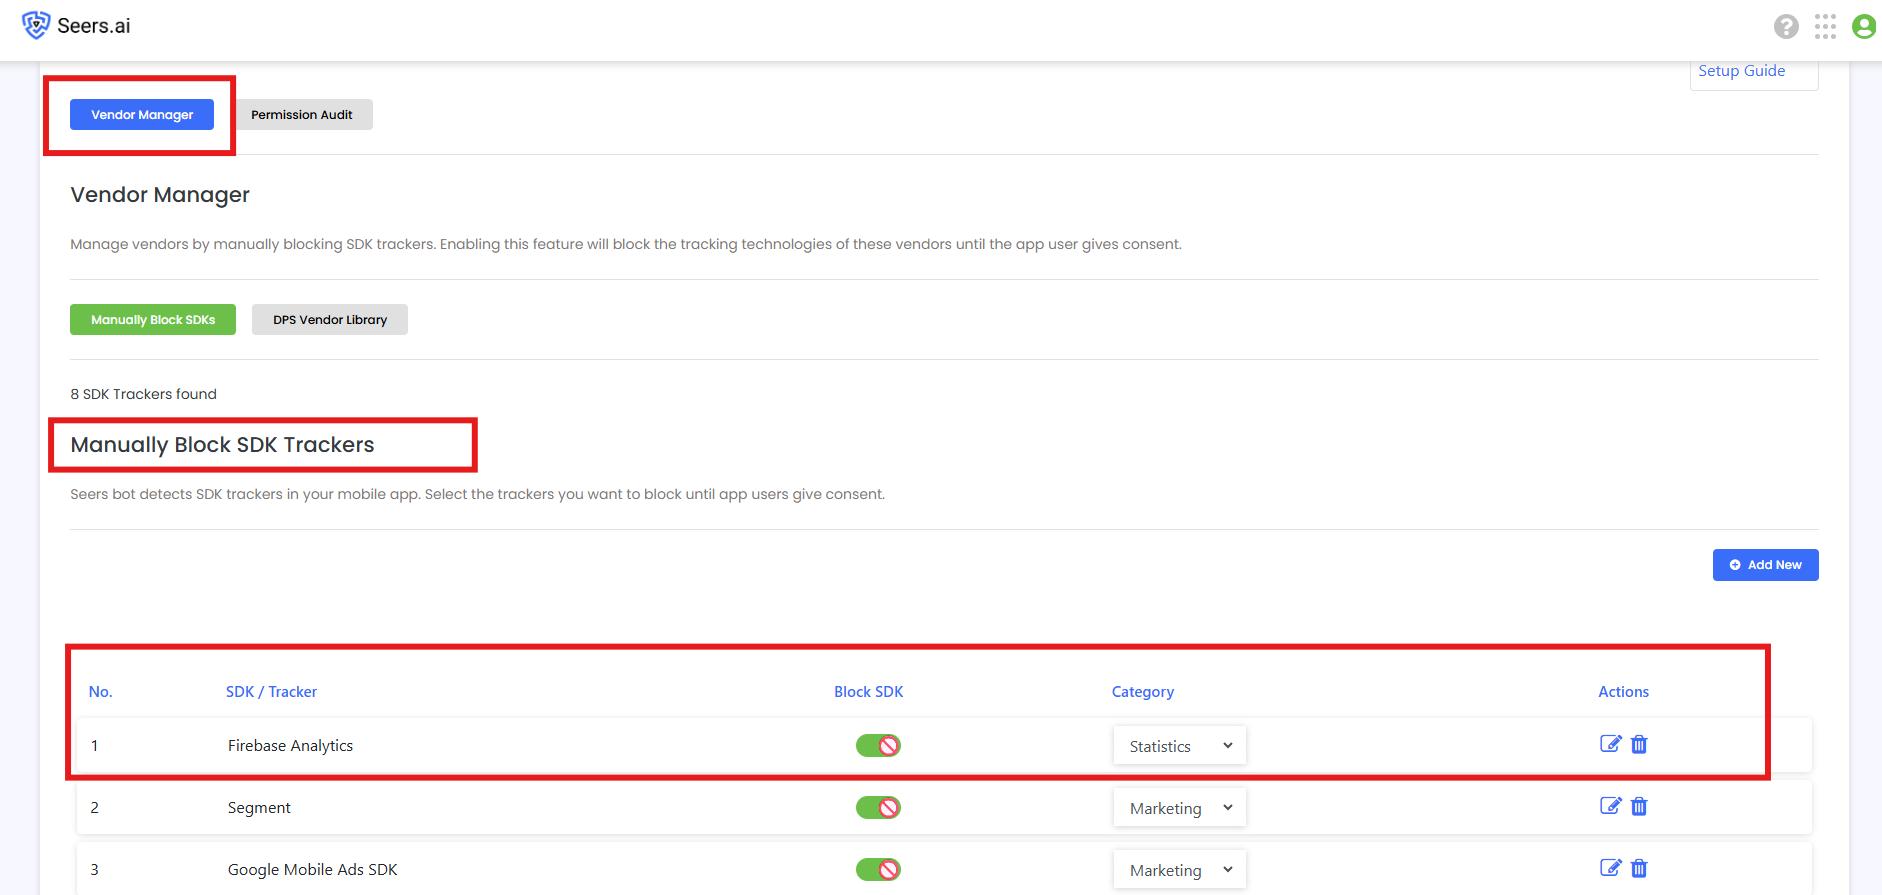Delete the Google Mobile Ads SDK entry
This screenshot has height=895, width=1882.
coord(1639,868)
